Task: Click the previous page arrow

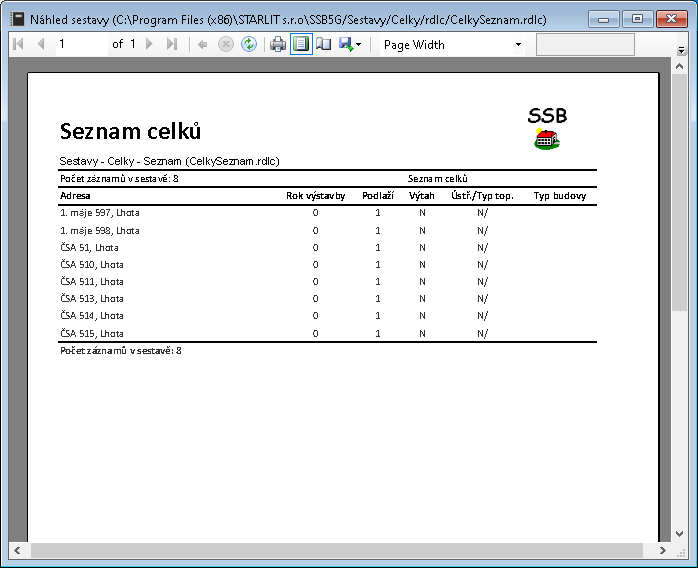Action: [40, 44]
